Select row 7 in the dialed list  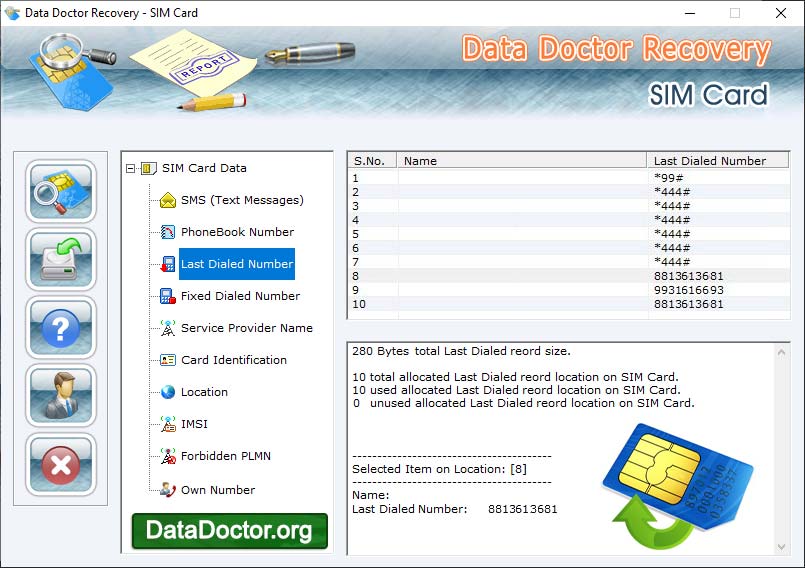coord(568,262)
